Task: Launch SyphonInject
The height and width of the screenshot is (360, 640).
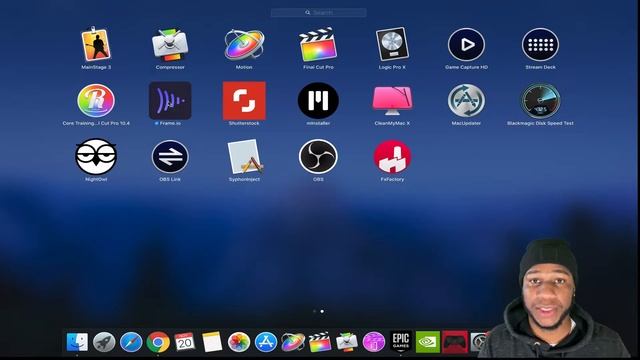Action: pos(244,157)
